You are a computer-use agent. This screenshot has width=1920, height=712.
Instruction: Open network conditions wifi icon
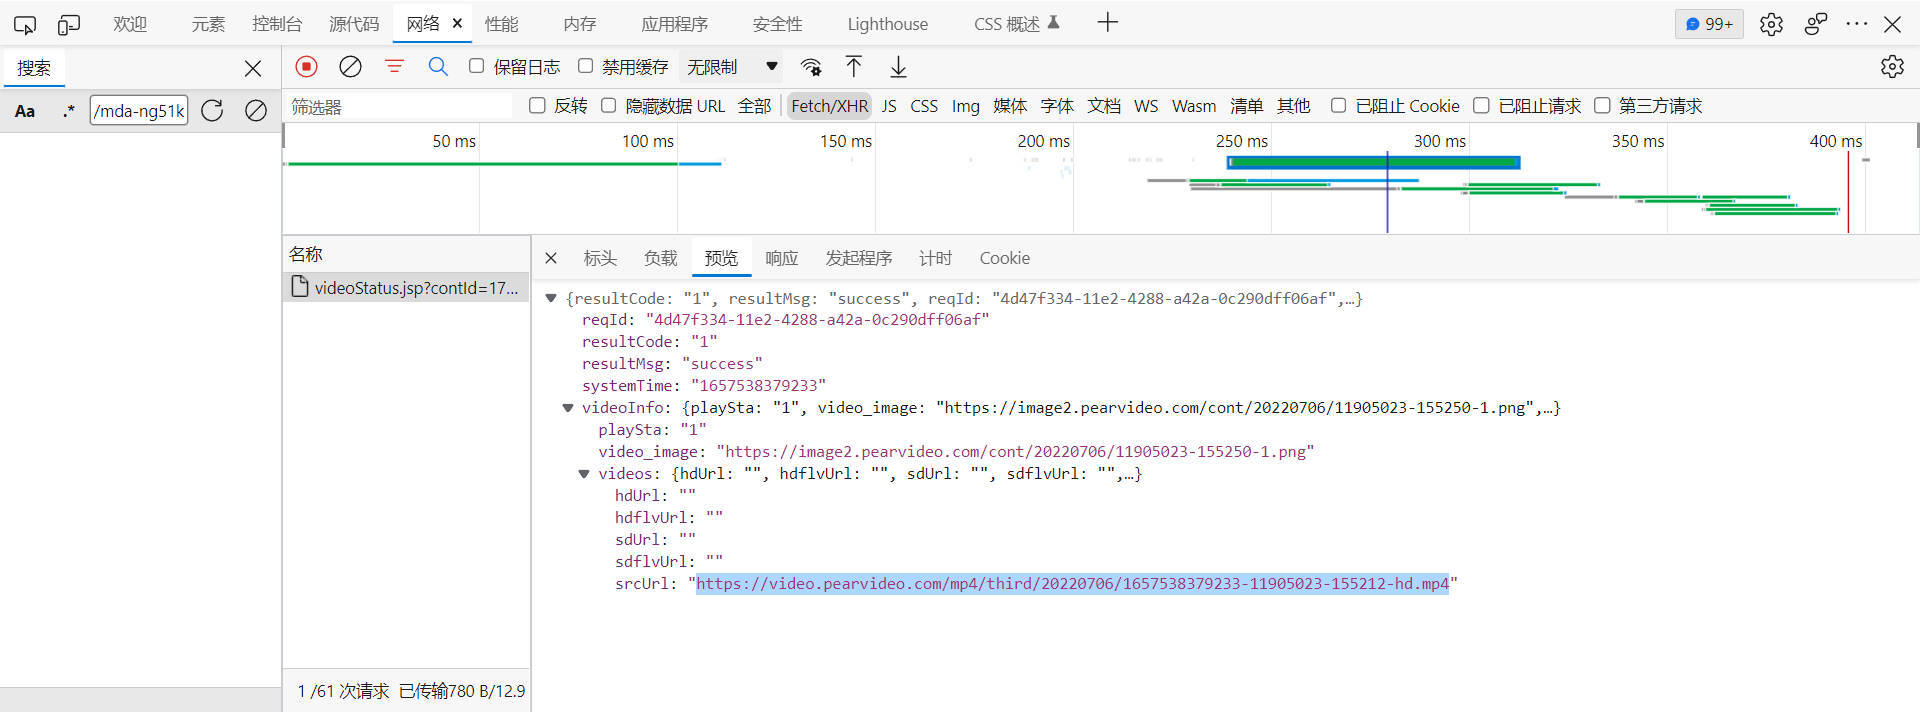coord(811,67)
